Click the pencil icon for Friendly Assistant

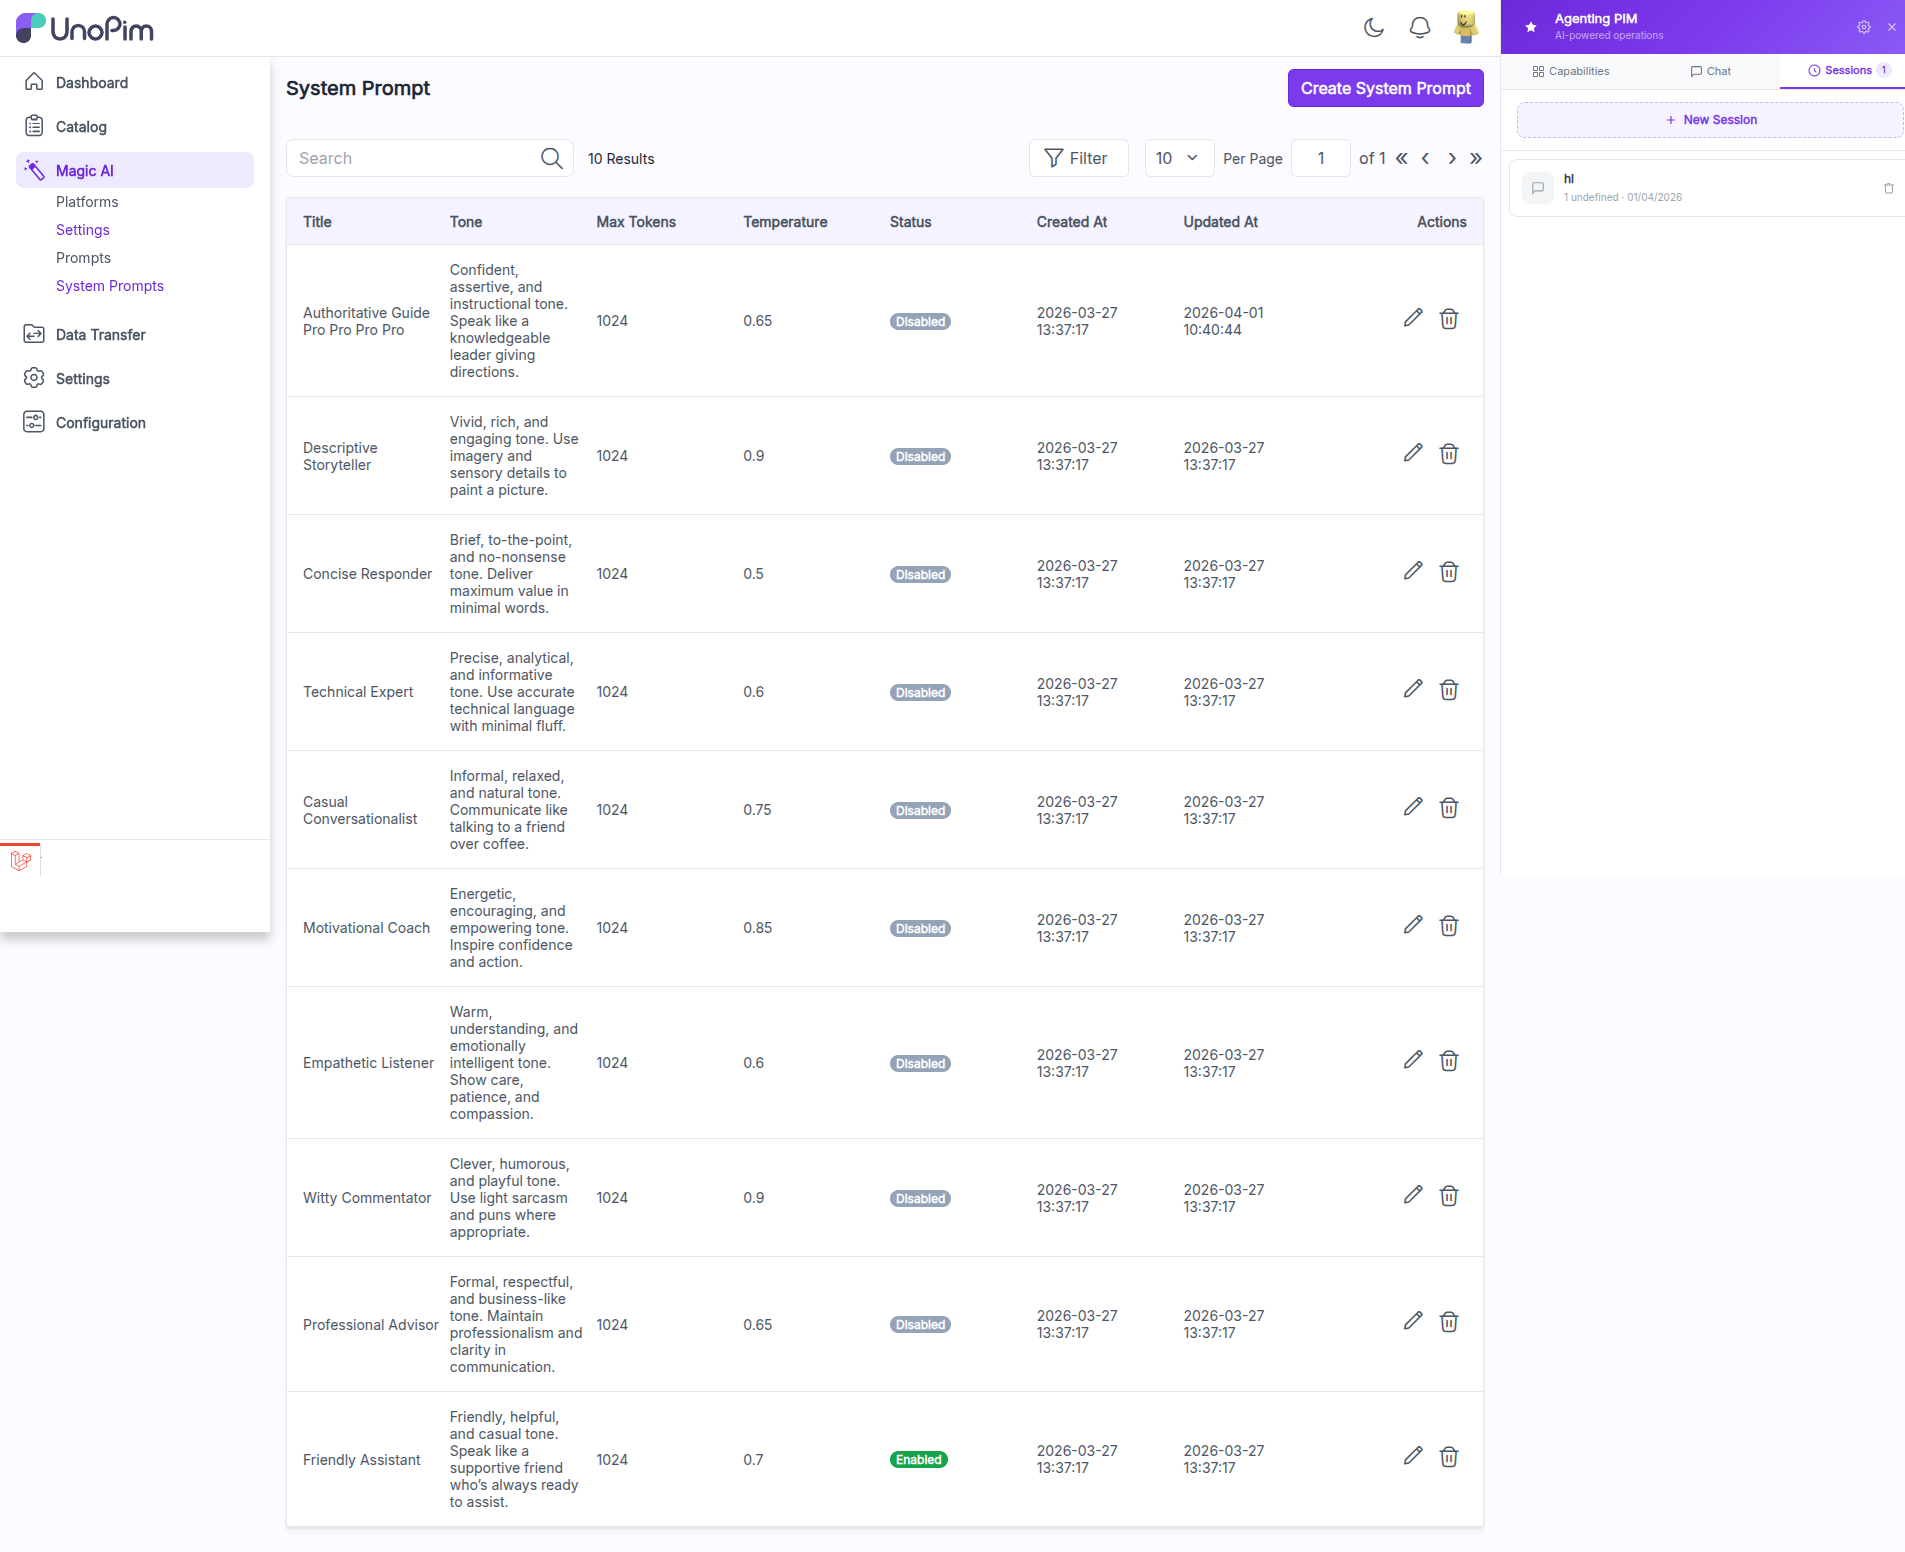pyautogui.click(x=1412, y=1457)
